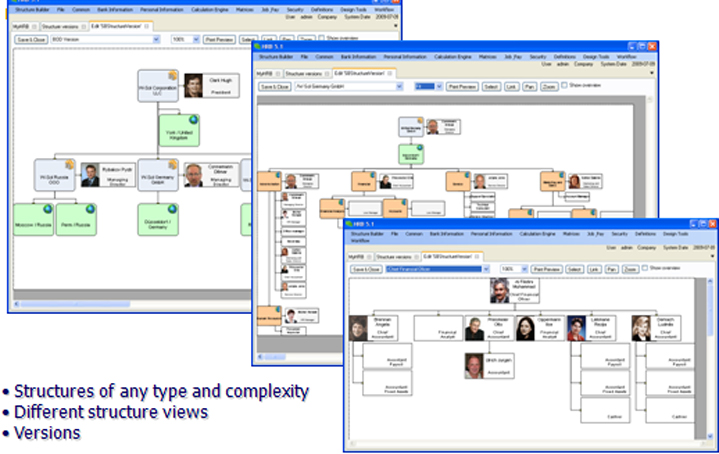Screen dimensions: 719x454
Task: Click the horizontal scrollbar thumb in Germany GmbH window
Action: [x=275, y=357]
